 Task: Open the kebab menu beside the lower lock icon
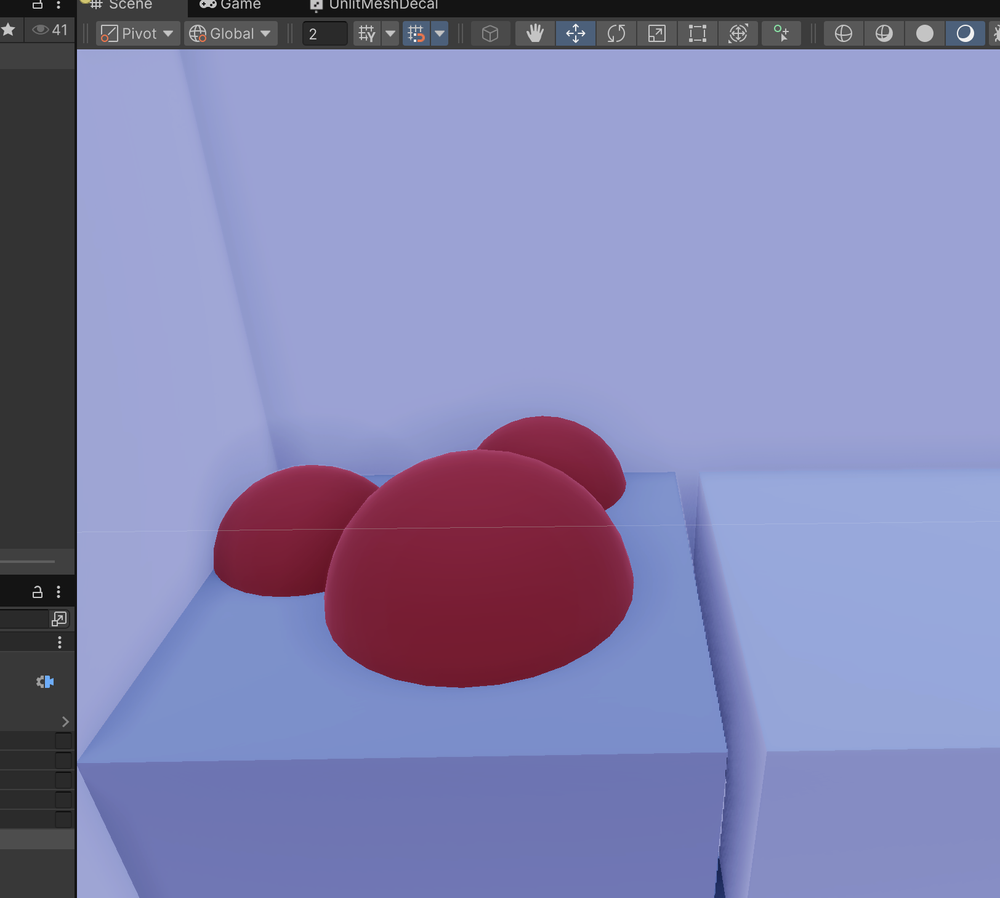pos(59,592)
